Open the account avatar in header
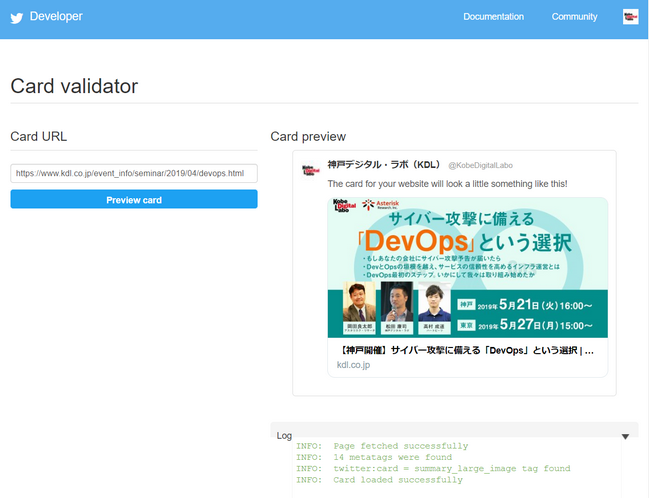The height and width of the screenshot is (498, 649). pyautogui.click(x=630, y=17)
